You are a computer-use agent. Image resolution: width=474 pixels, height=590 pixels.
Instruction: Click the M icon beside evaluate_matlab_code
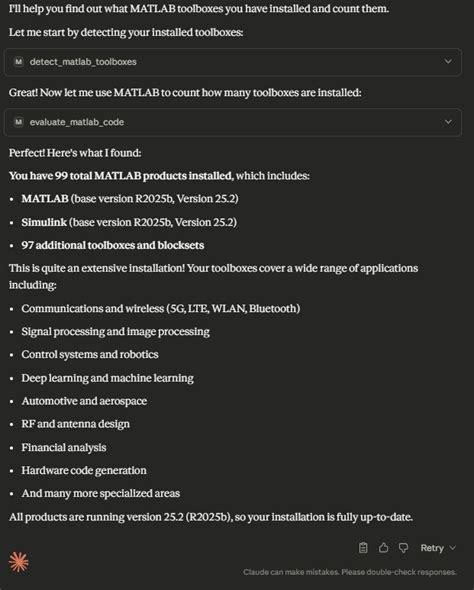[19, 122]
